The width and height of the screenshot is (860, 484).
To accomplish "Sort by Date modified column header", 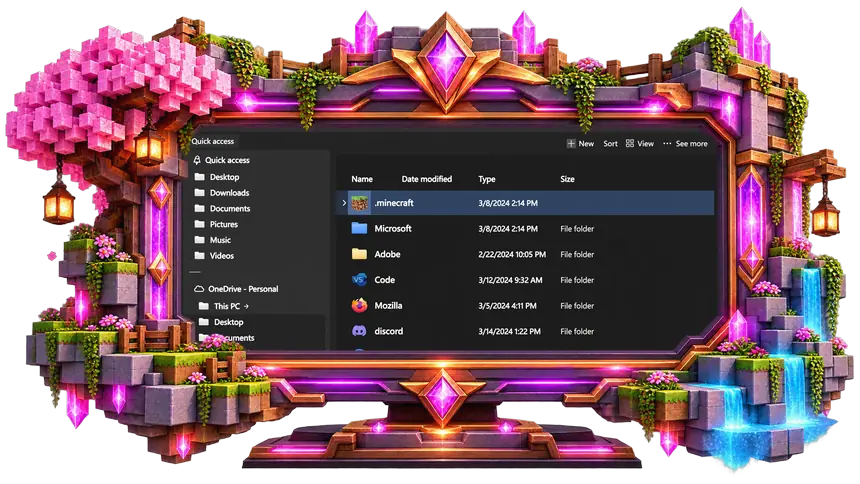I will (427, 179).
